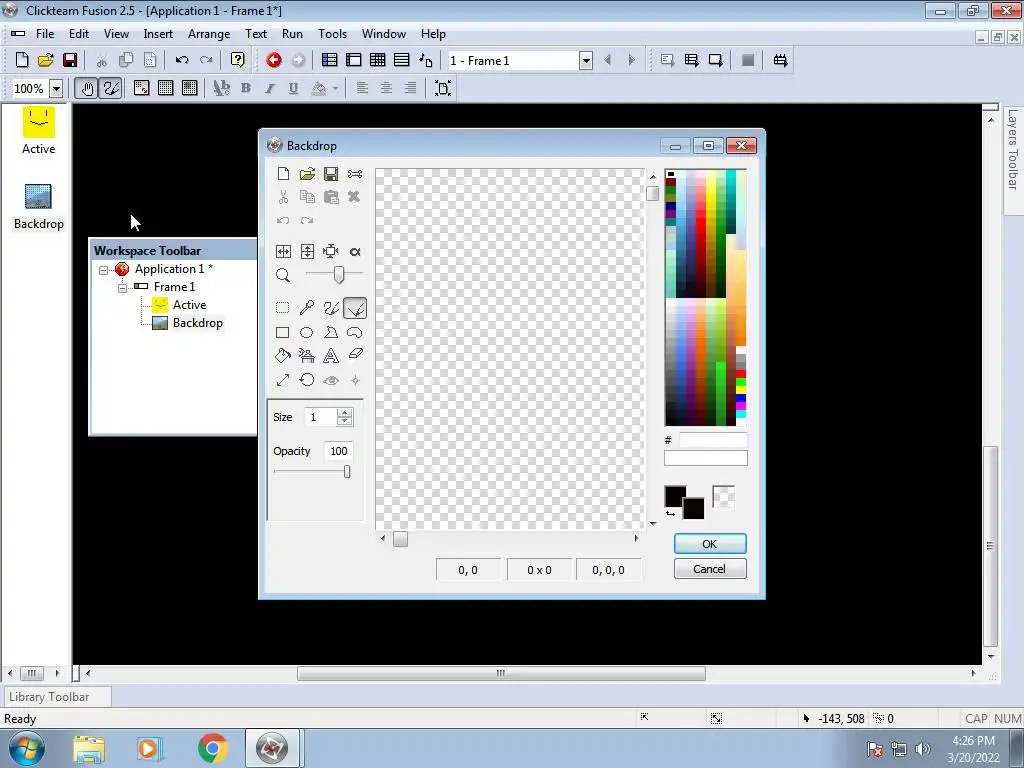Screen dimensions: 1024x768
Task: Select the Brush tool in Backdrop editor
Action: pos(331,308)
